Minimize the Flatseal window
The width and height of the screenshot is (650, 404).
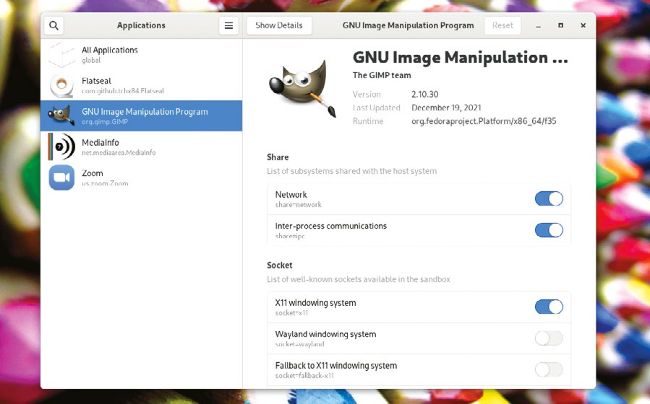click(538, 26)
